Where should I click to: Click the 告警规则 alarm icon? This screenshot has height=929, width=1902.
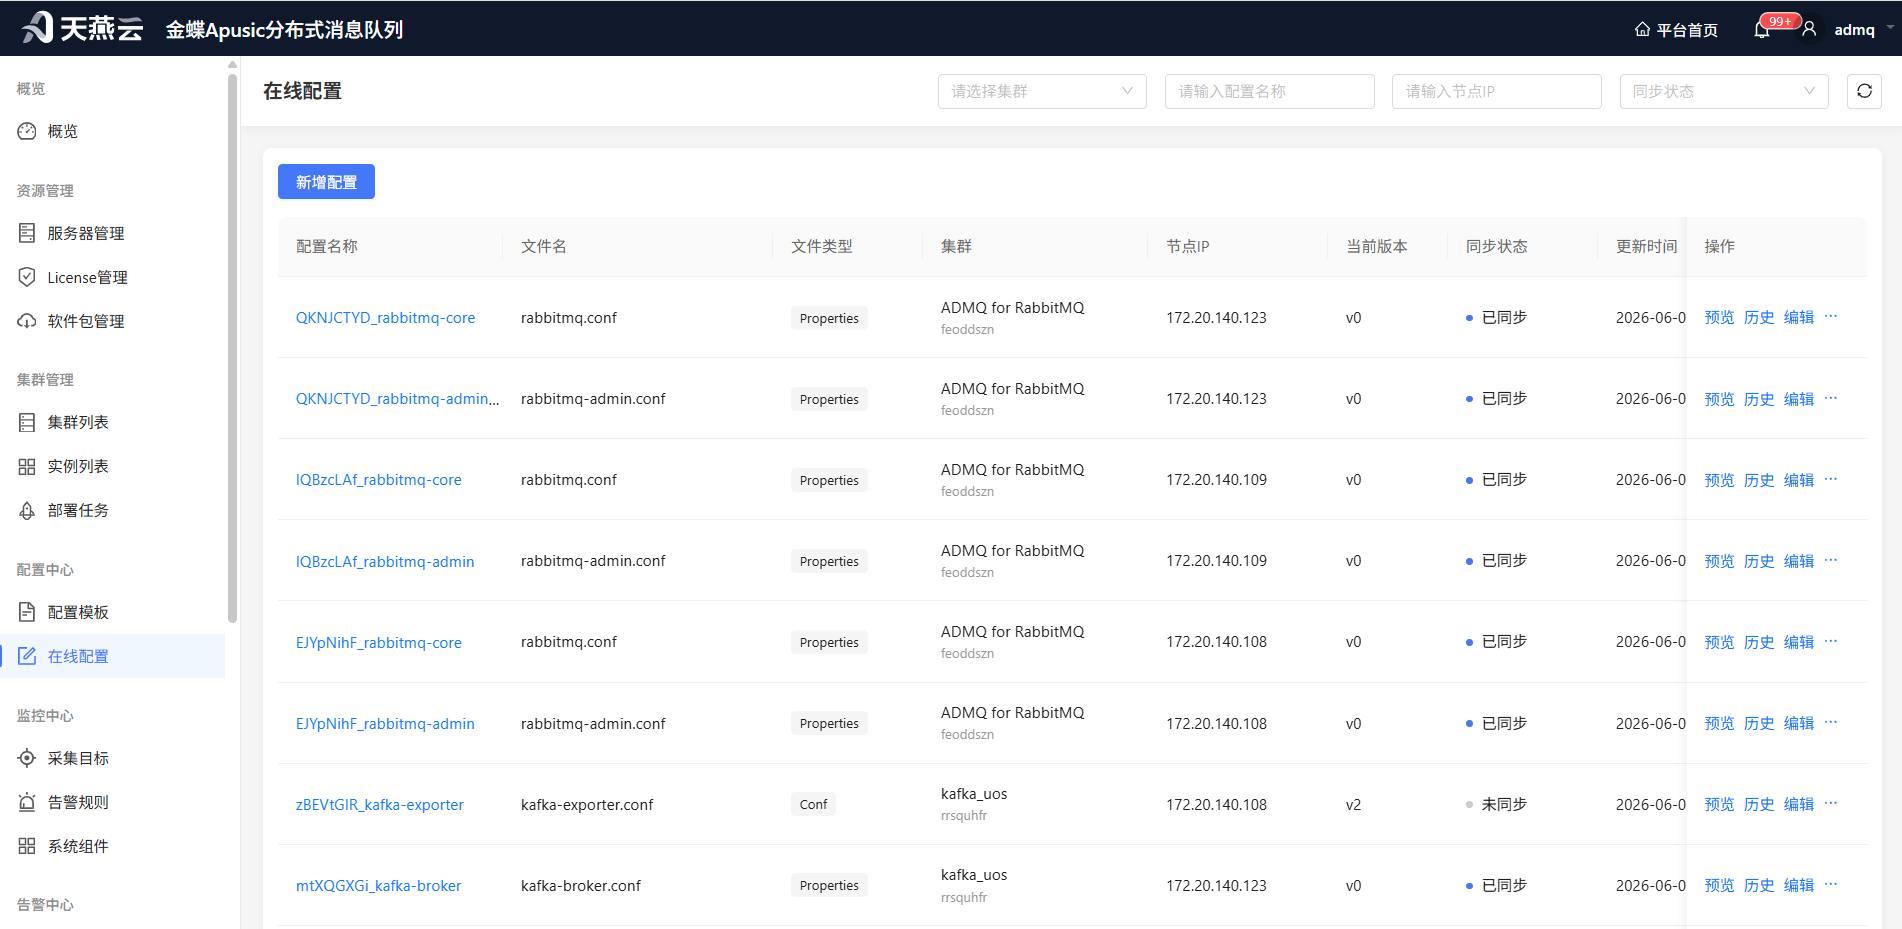coord(27,802)
